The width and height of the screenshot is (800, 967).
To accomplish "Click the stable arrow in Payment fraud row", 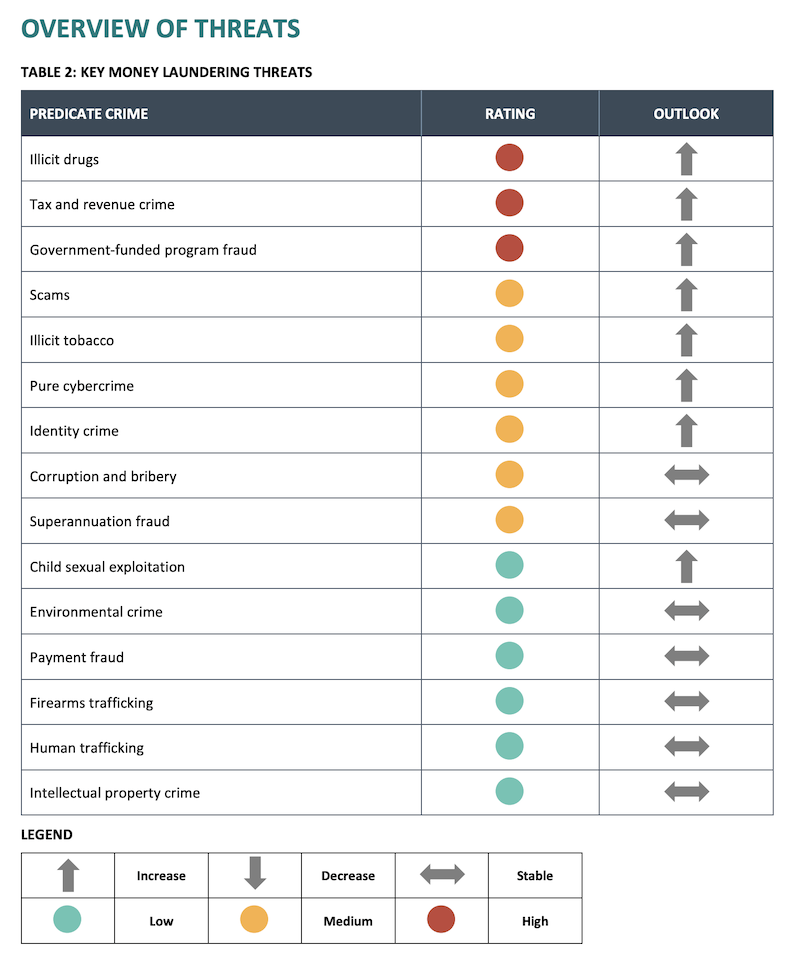I will click(686, 656).
